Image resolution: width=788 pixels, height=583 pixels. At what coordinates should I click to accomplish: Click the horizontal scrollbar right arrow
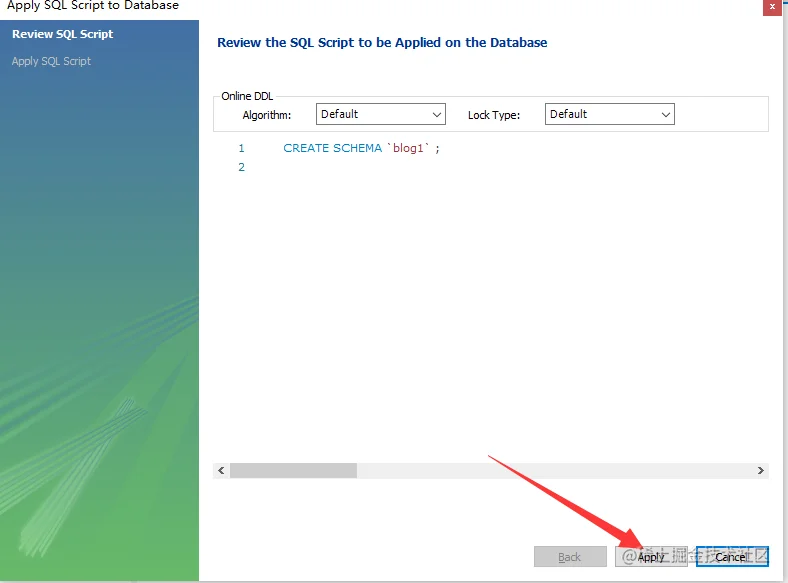760,470
